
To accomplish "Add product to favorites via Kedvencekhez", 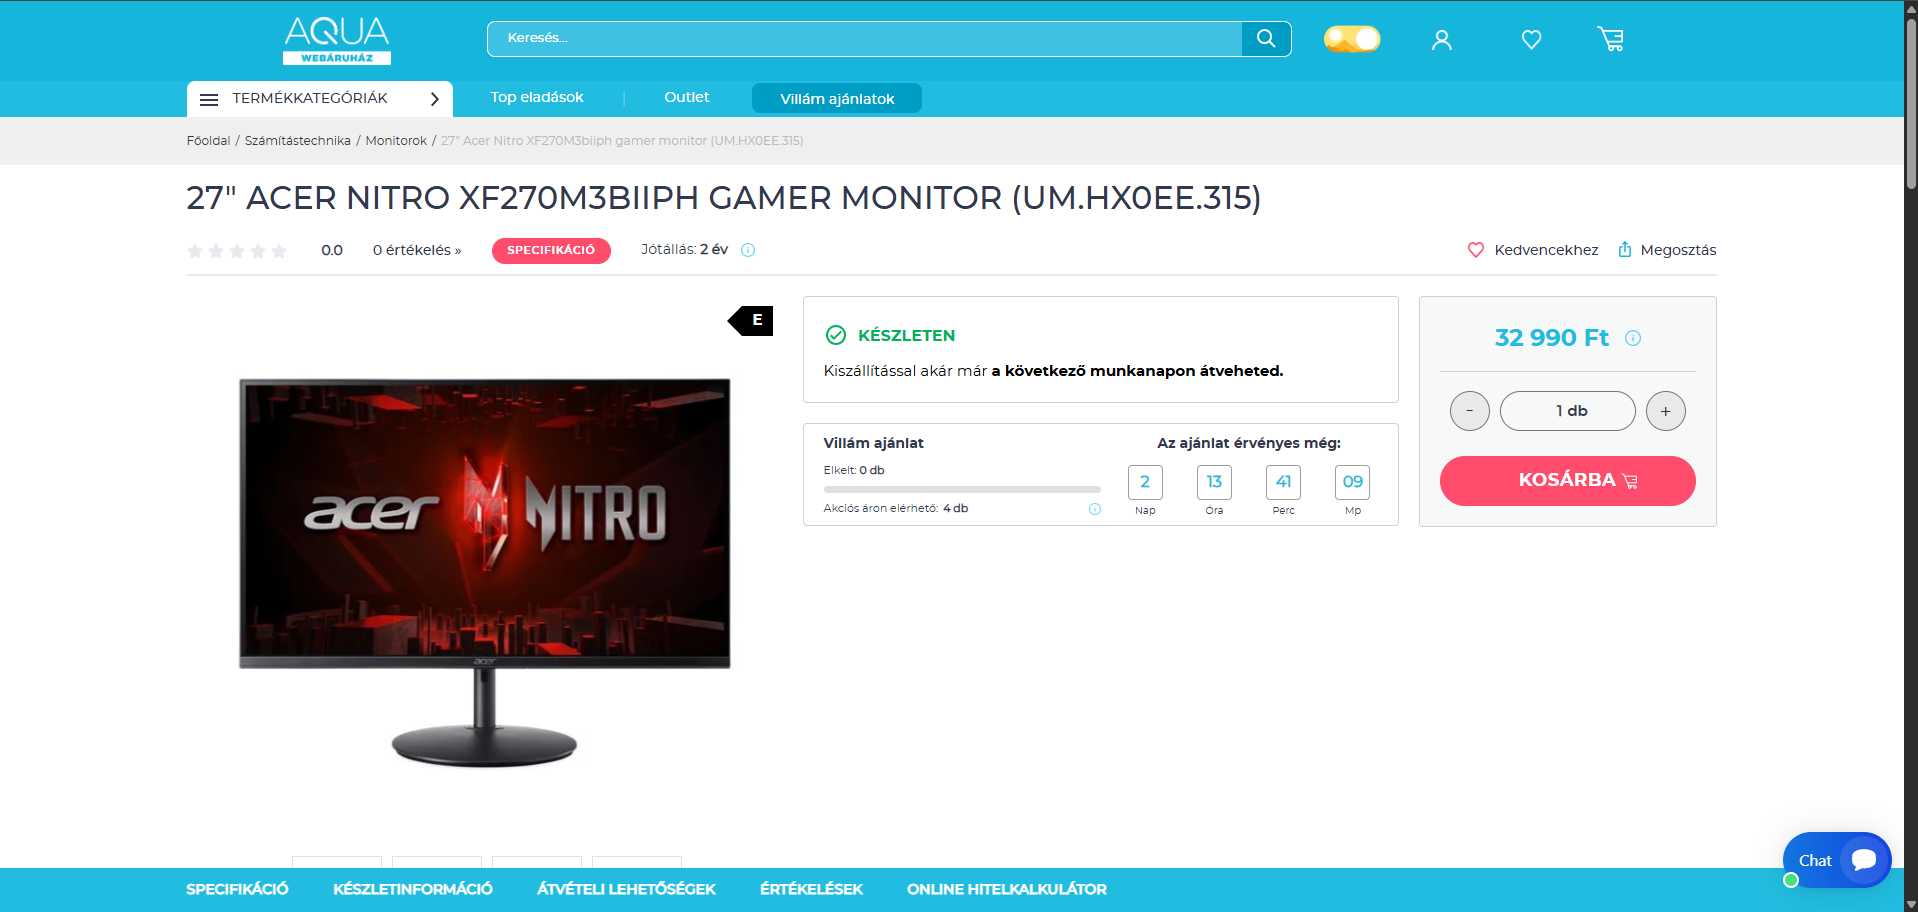I will tap(1533, 250).
